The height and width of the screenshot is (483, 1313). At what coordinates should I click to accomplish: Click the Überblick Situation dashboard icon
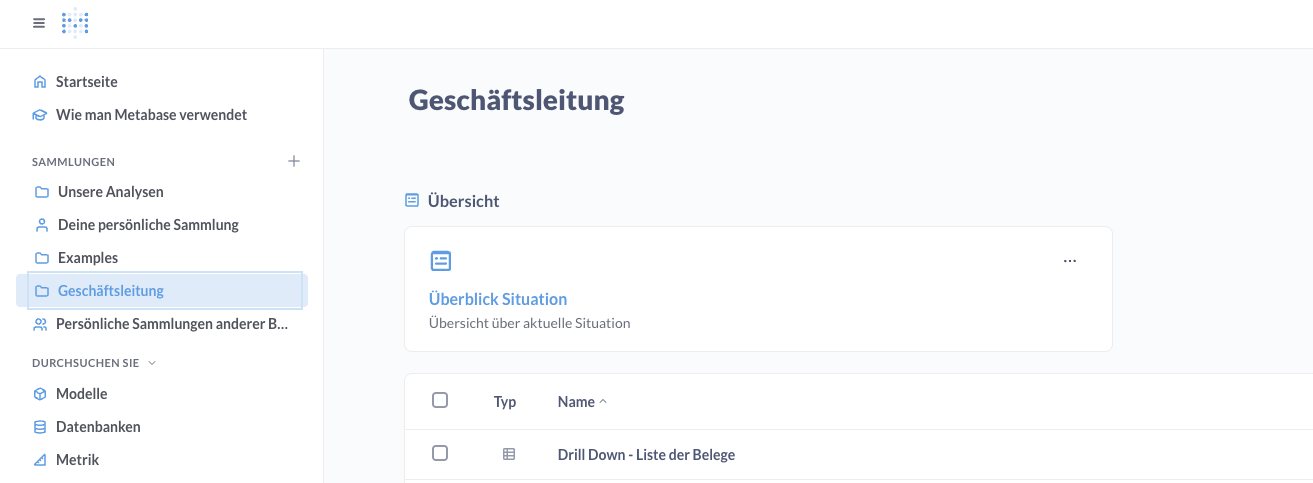click(441, 261)
